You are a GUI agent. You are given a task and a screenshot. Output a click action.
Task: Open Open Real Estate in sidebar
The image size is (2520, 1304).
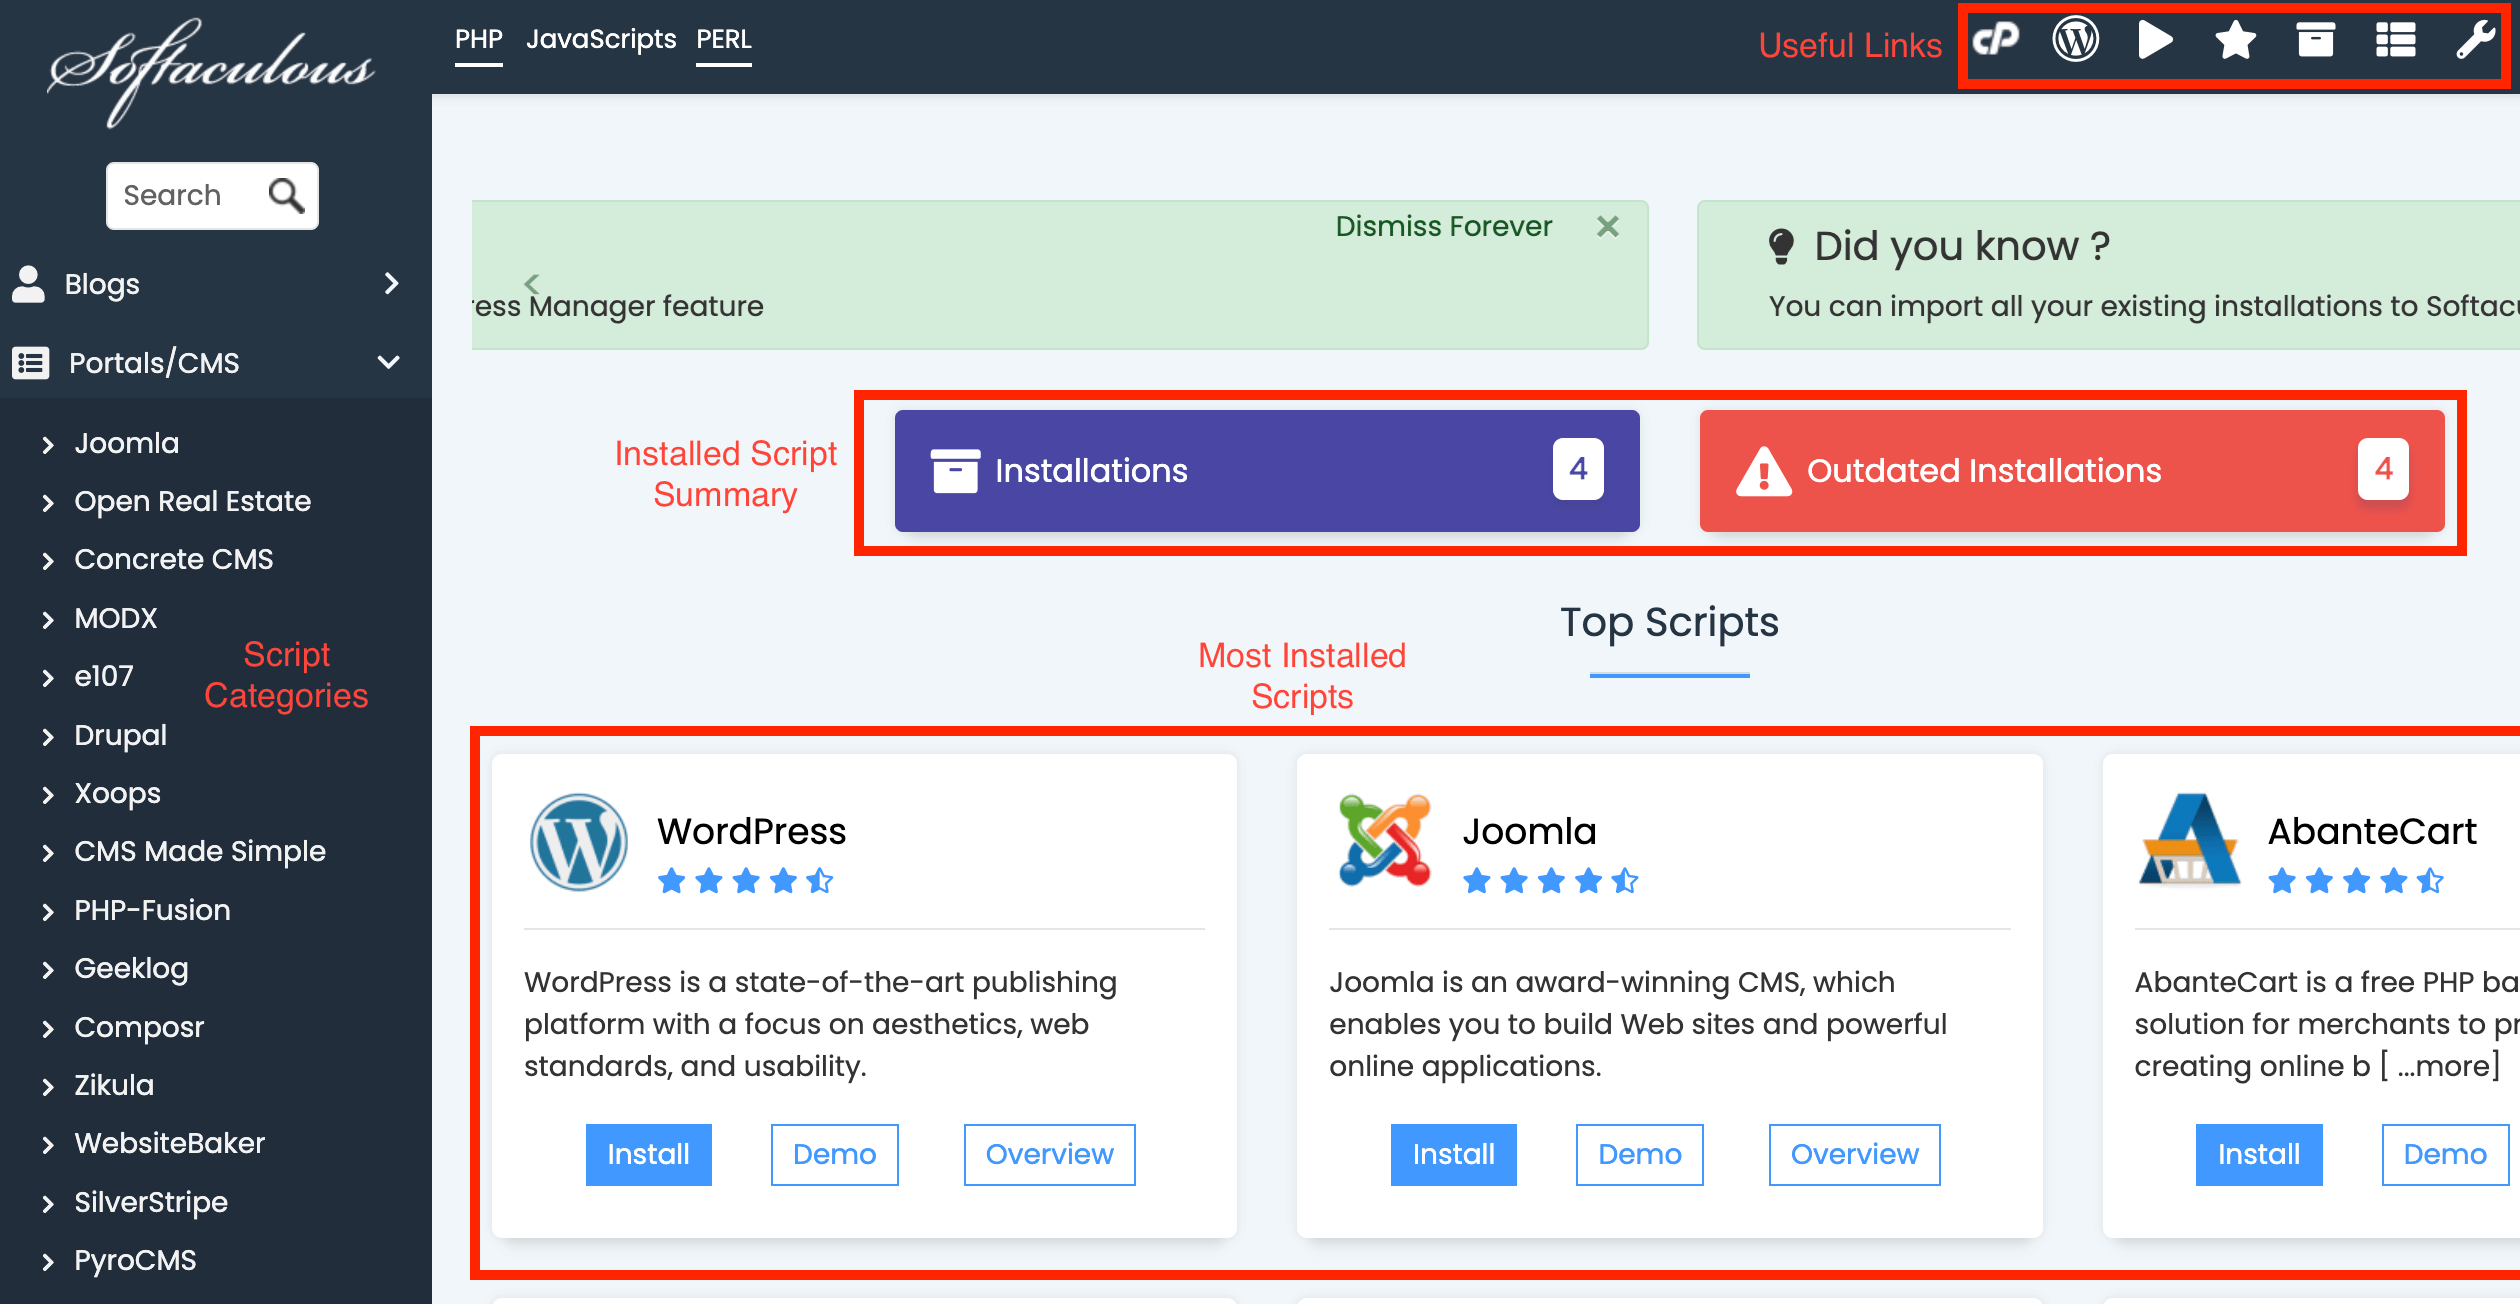(192, 501)
